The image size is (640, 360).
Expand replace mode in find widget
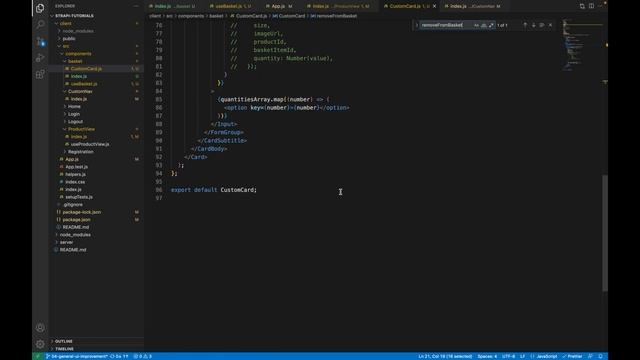[417, 25]
